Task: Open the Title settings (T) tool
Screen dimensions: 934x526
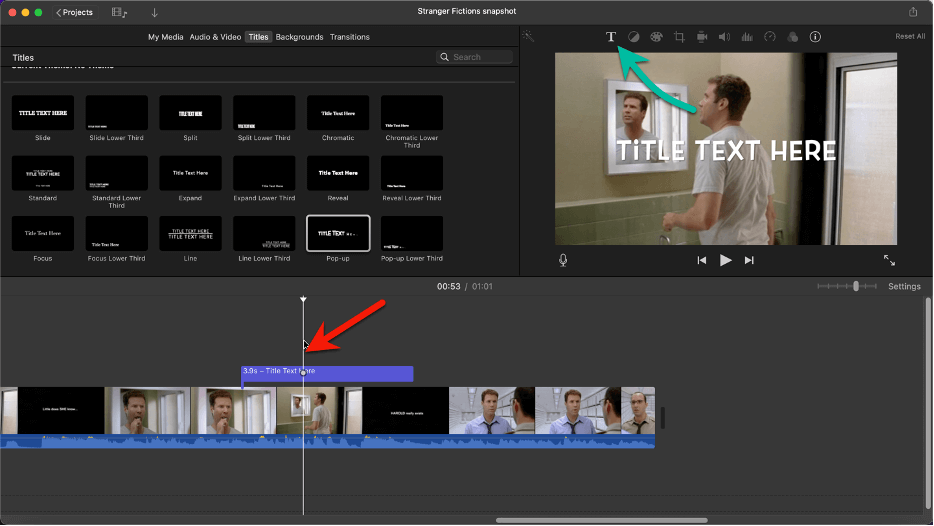Action: [x=611, y=37]
